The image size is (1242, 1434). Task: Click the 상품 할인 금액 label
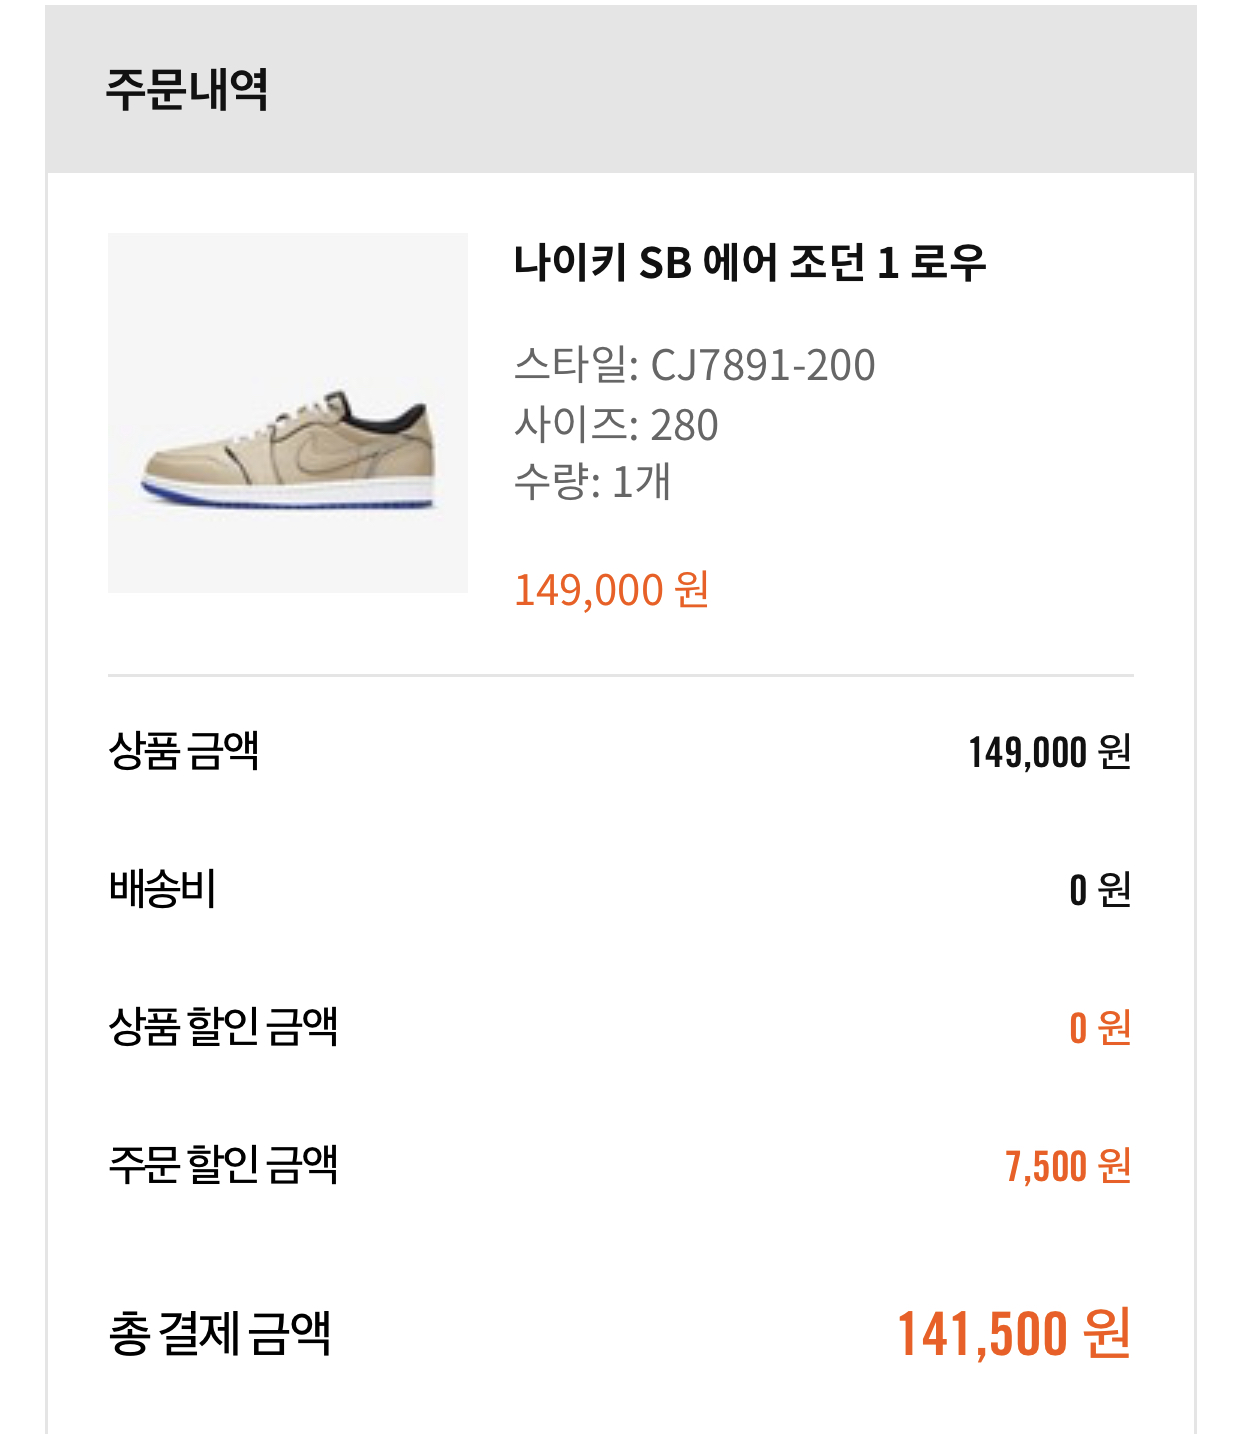(x=223, y=1027)
